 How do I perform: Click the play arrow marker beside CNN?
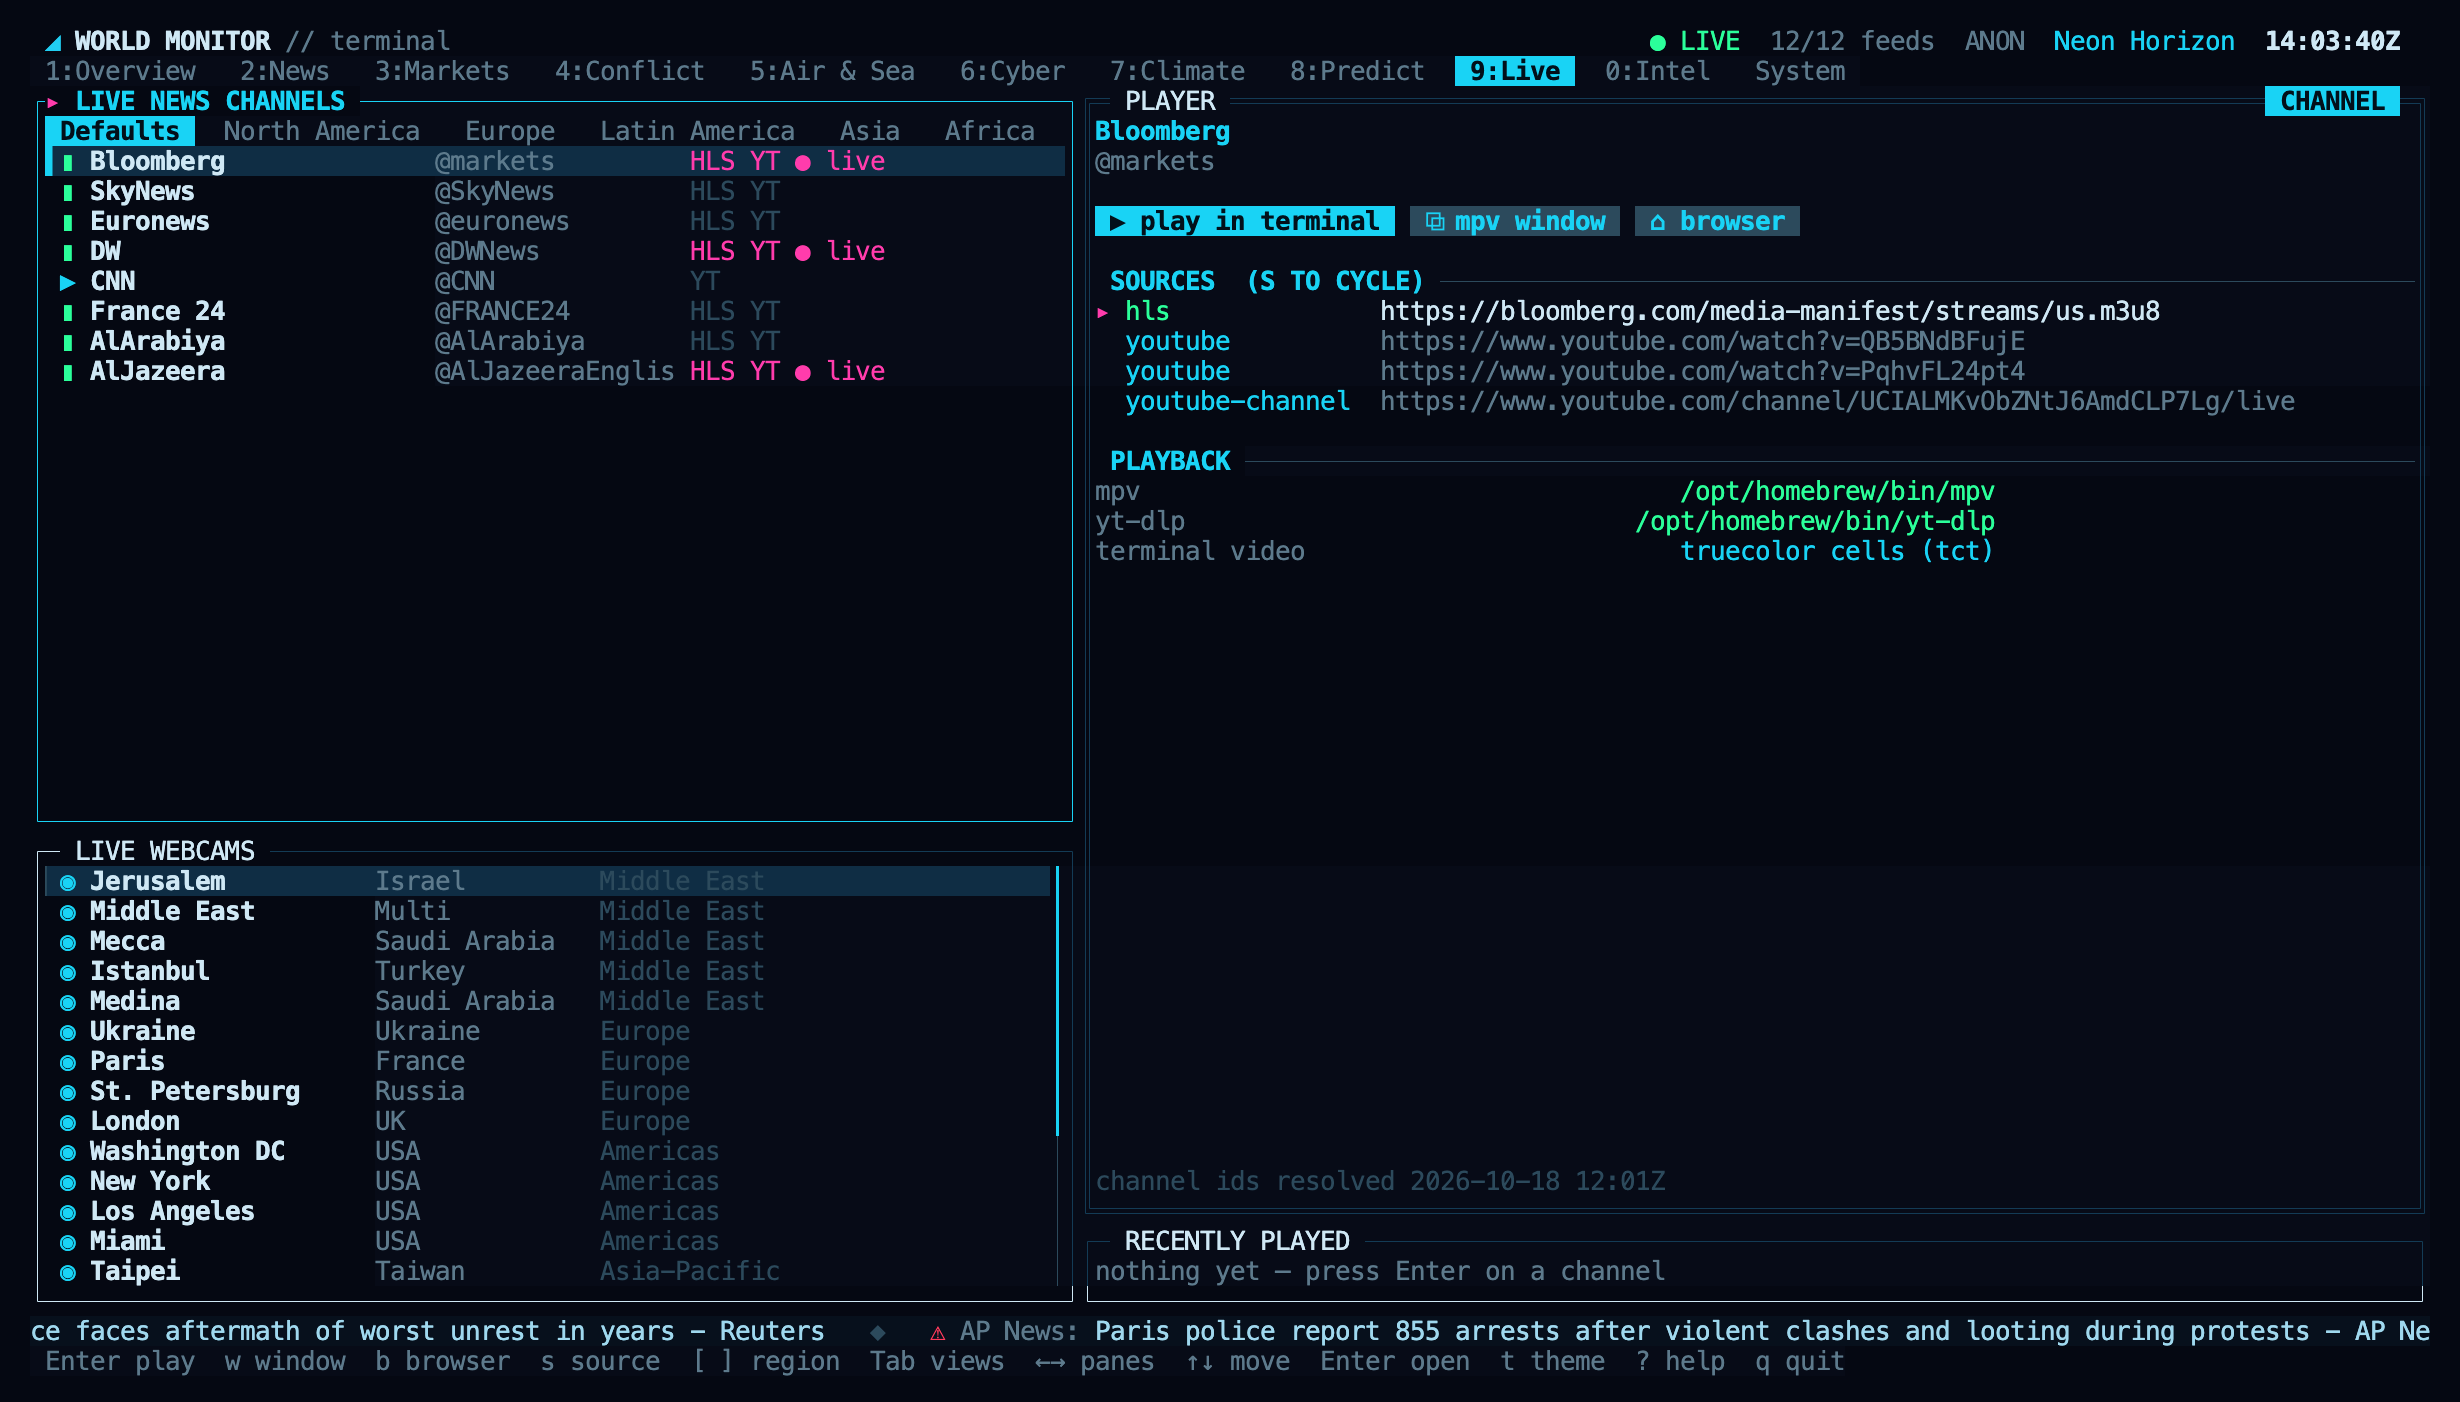tap(68, 282)
